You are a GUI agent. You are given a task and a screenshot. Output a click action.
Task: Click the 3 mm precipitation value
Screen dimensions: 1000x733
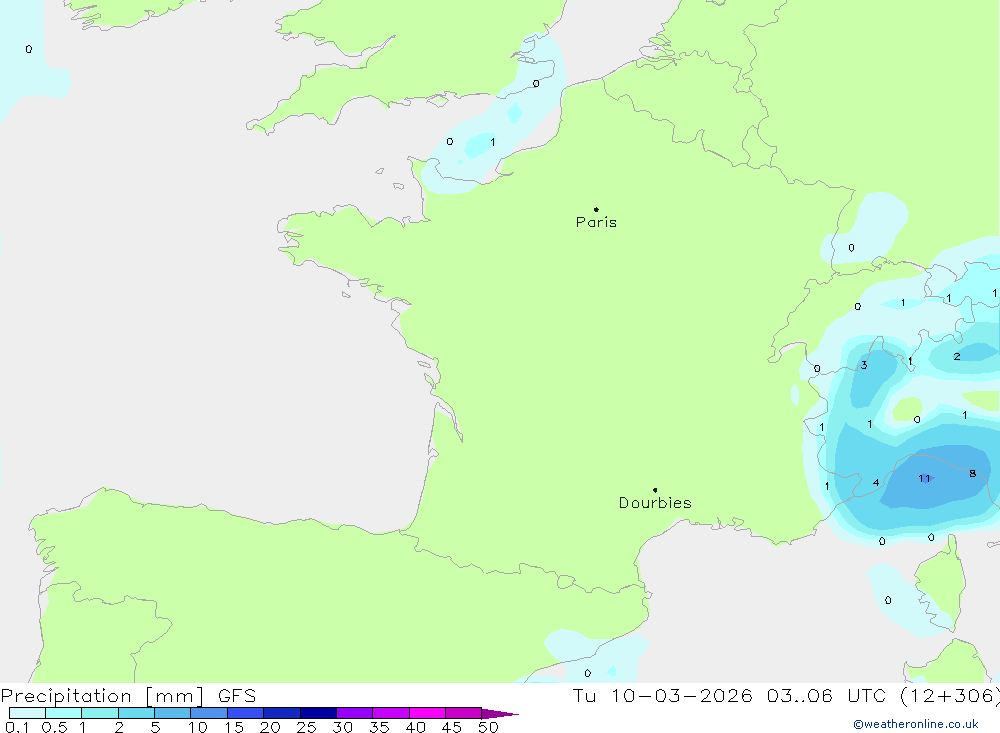coord(864,365)
